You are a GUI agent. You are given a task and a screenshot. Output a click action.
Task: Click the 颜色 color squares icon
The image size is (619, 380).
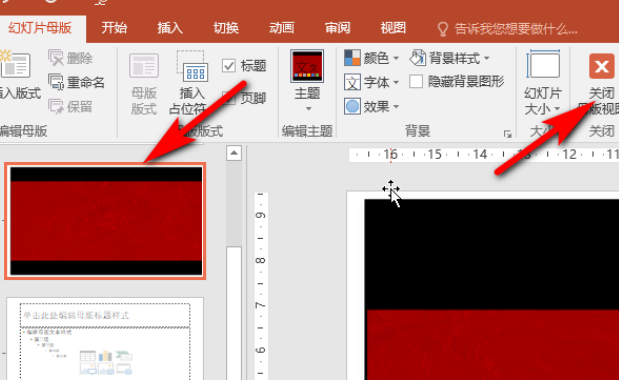point(352,58)
